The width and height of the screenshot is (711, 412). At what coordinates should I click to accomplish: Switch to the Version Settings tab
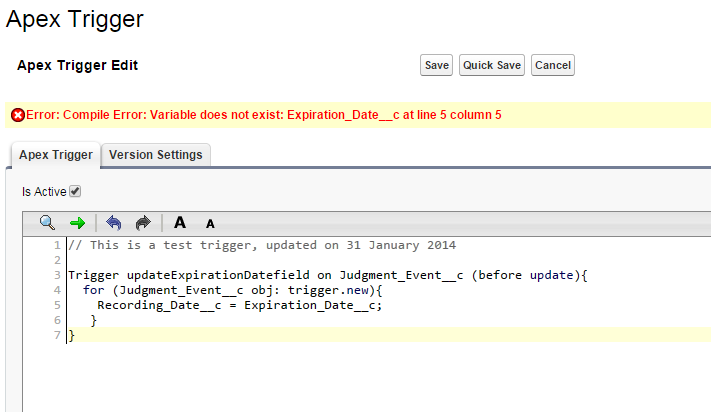[x=156, y=155]
